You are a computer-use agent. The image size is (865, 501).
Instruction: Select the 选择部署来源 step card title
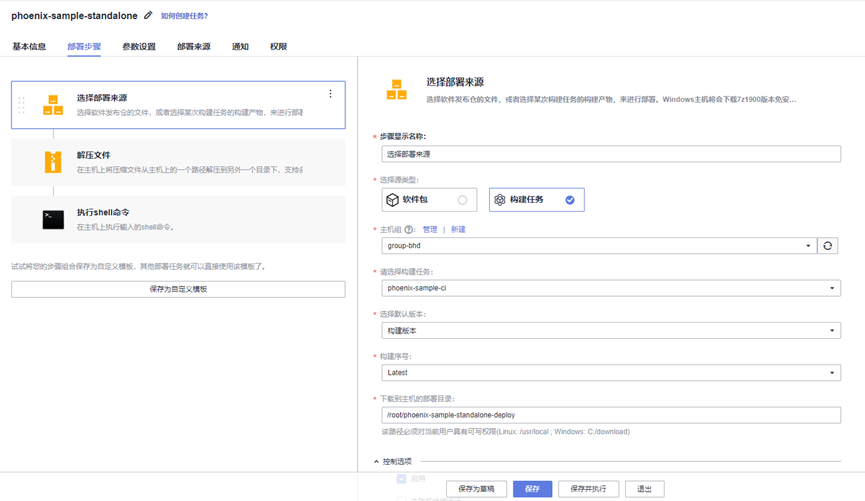pyautogui.click(x=102, y=98)
